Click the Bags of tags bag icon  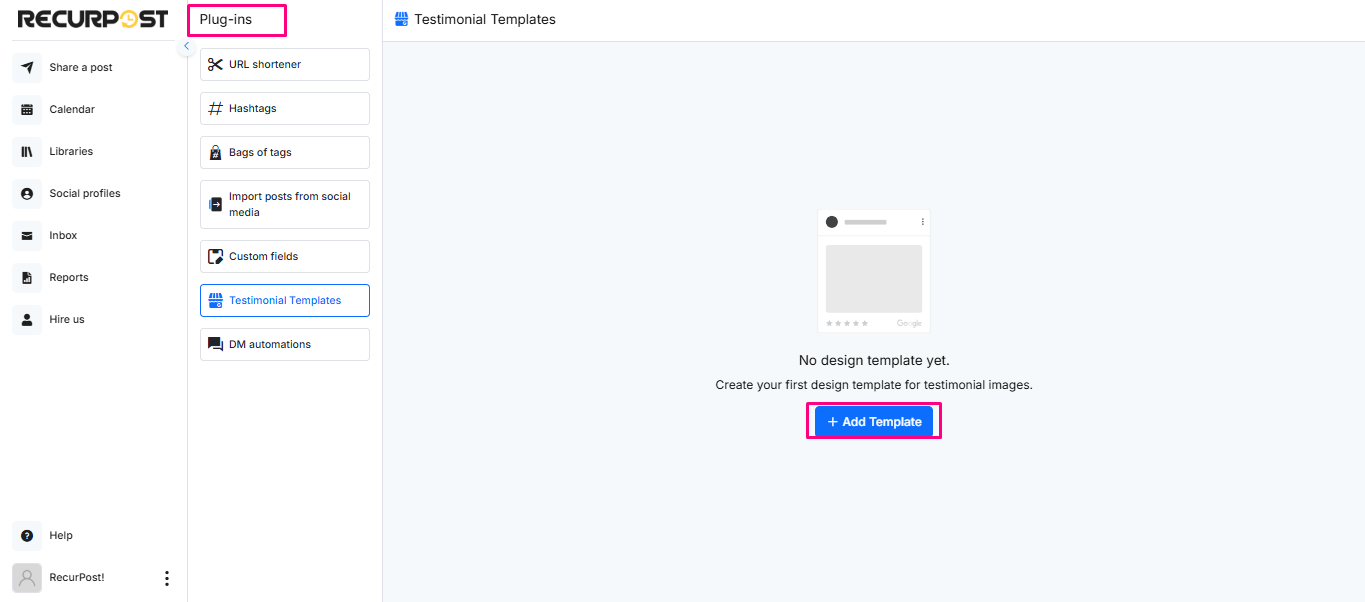(215, 152)
